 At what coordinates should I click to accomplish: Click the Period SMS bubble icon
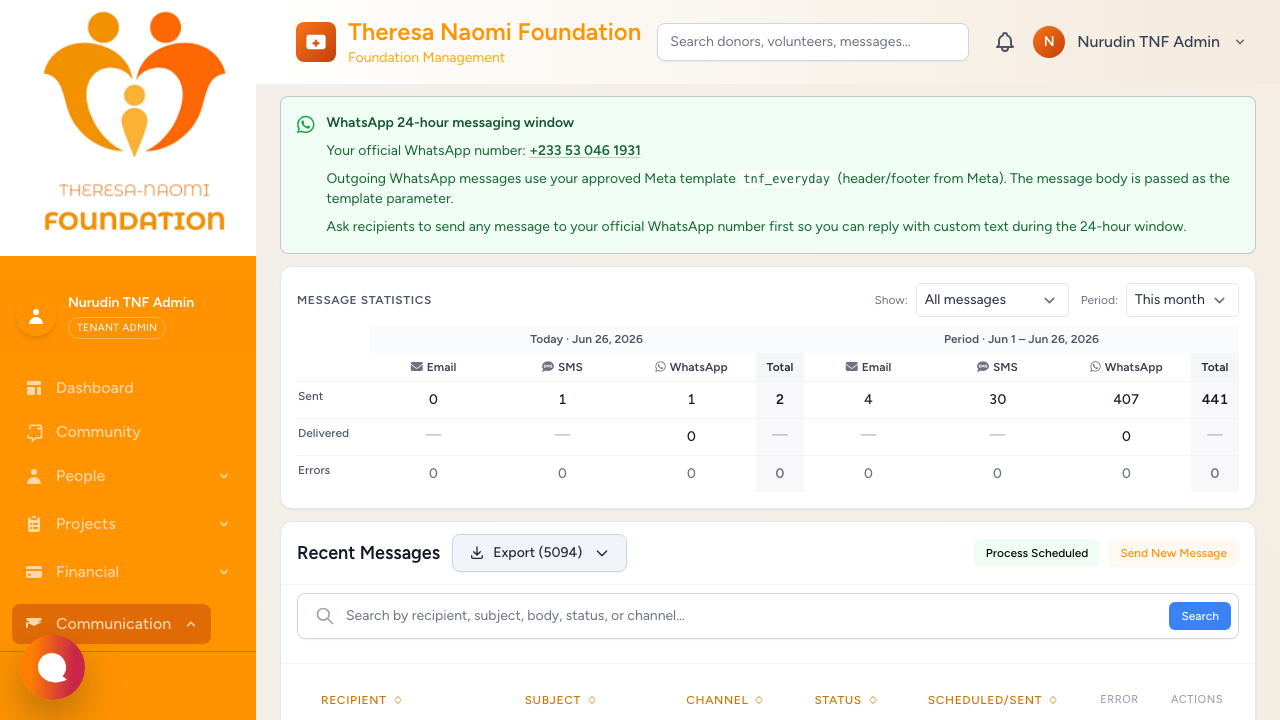coord(983,367)
